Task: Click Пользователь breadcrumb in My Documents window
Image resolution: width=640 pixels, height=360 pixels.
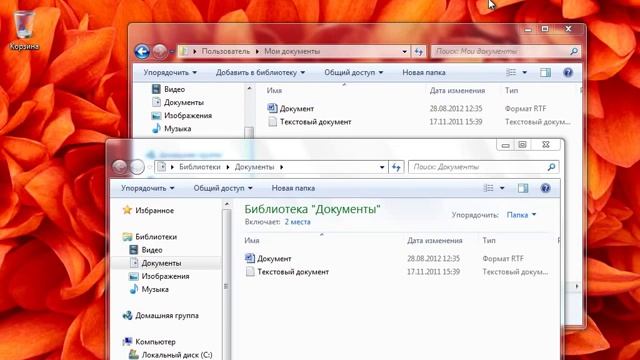Action: pos(226,51)
